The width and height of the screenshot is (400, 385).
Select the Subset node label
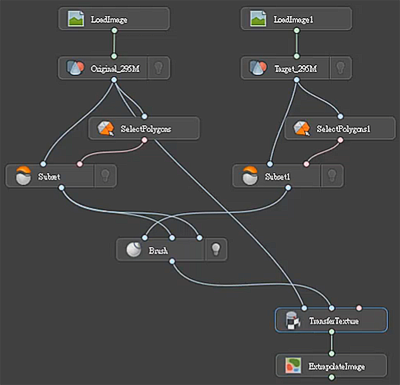pos(49,176)
